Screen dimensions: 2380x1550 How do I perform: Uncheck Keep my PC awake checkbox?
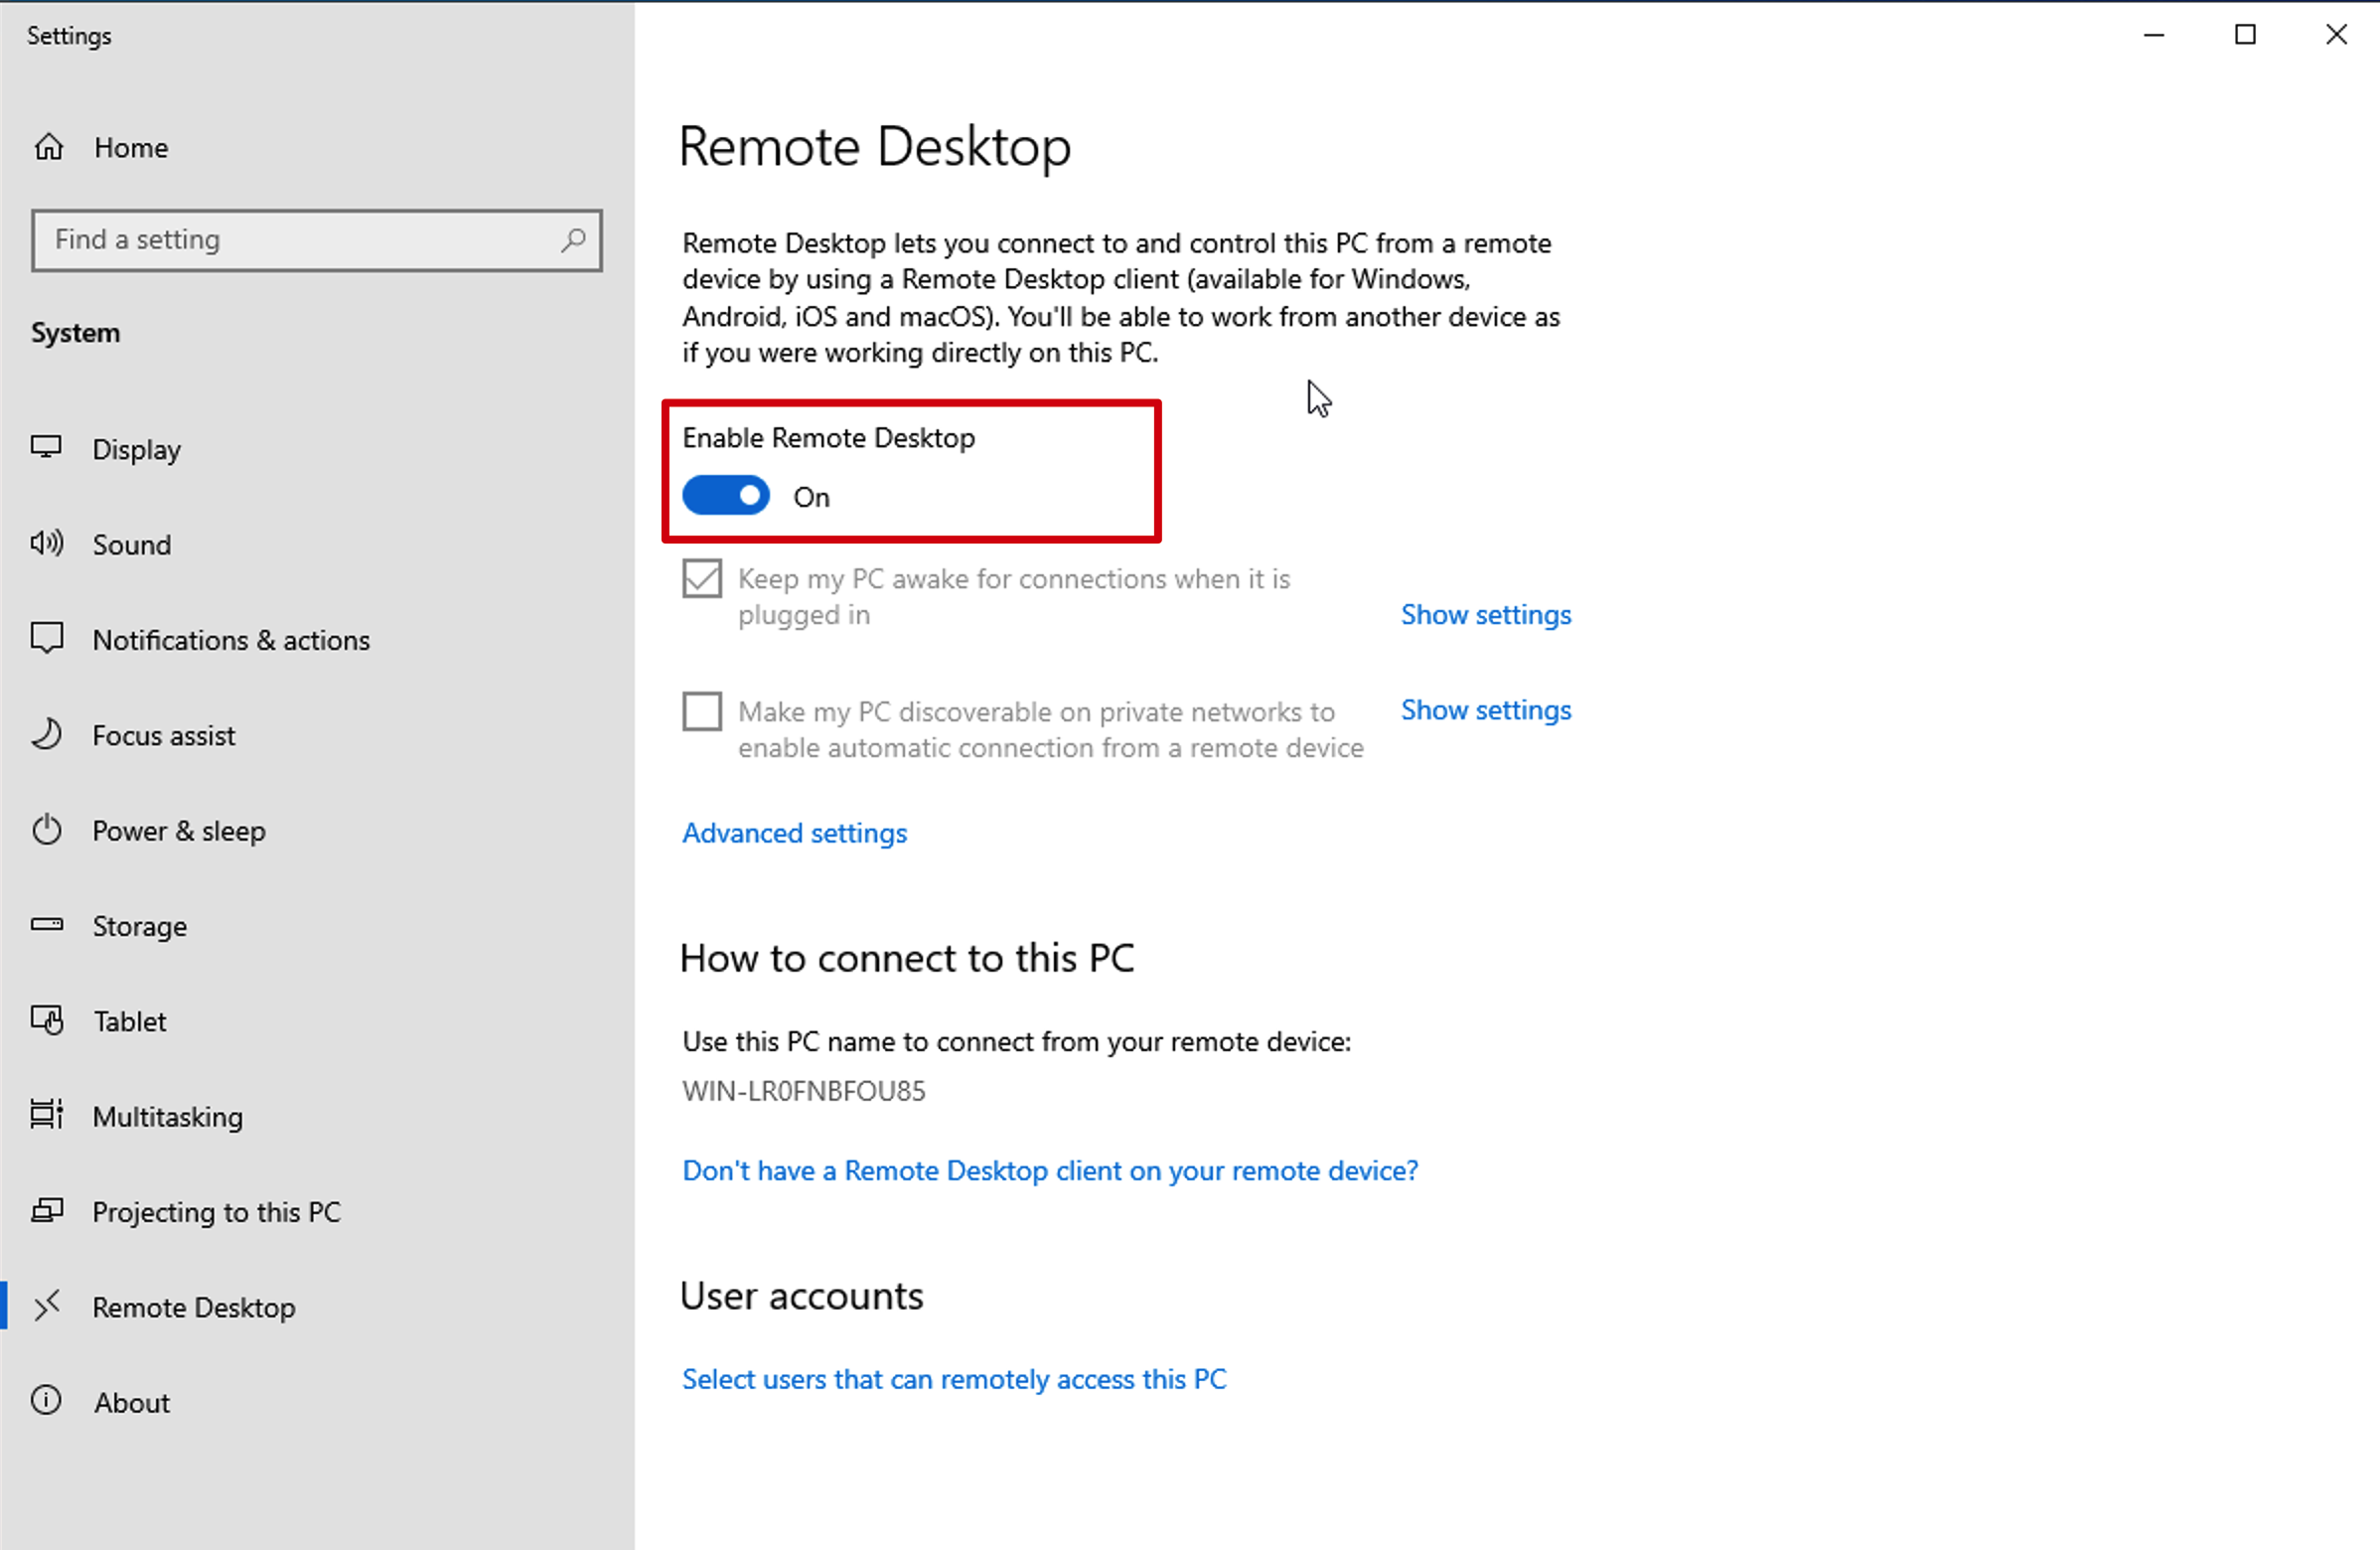pos(702,579)
